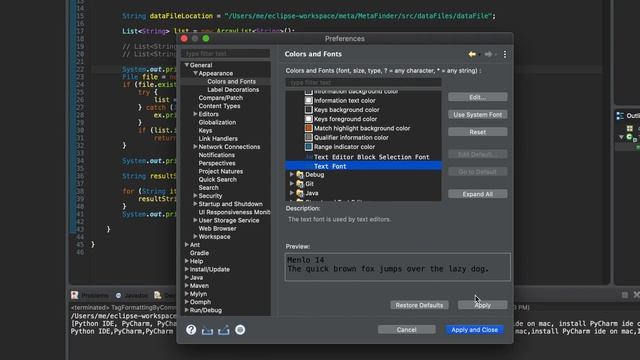
Task: Select Globalization preferences
Action: (217, 122)
